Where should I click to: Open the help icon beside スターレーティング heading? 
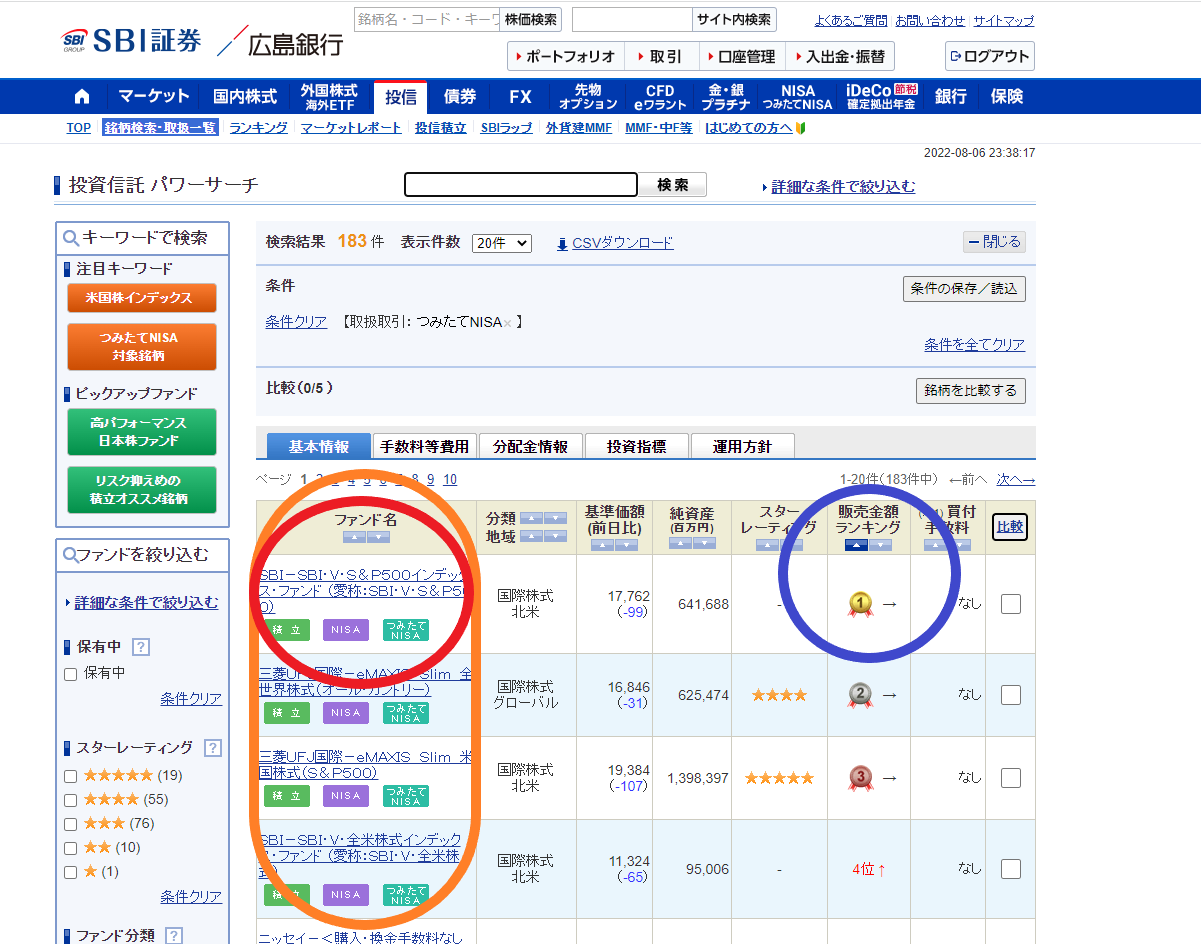click(212, 748)
